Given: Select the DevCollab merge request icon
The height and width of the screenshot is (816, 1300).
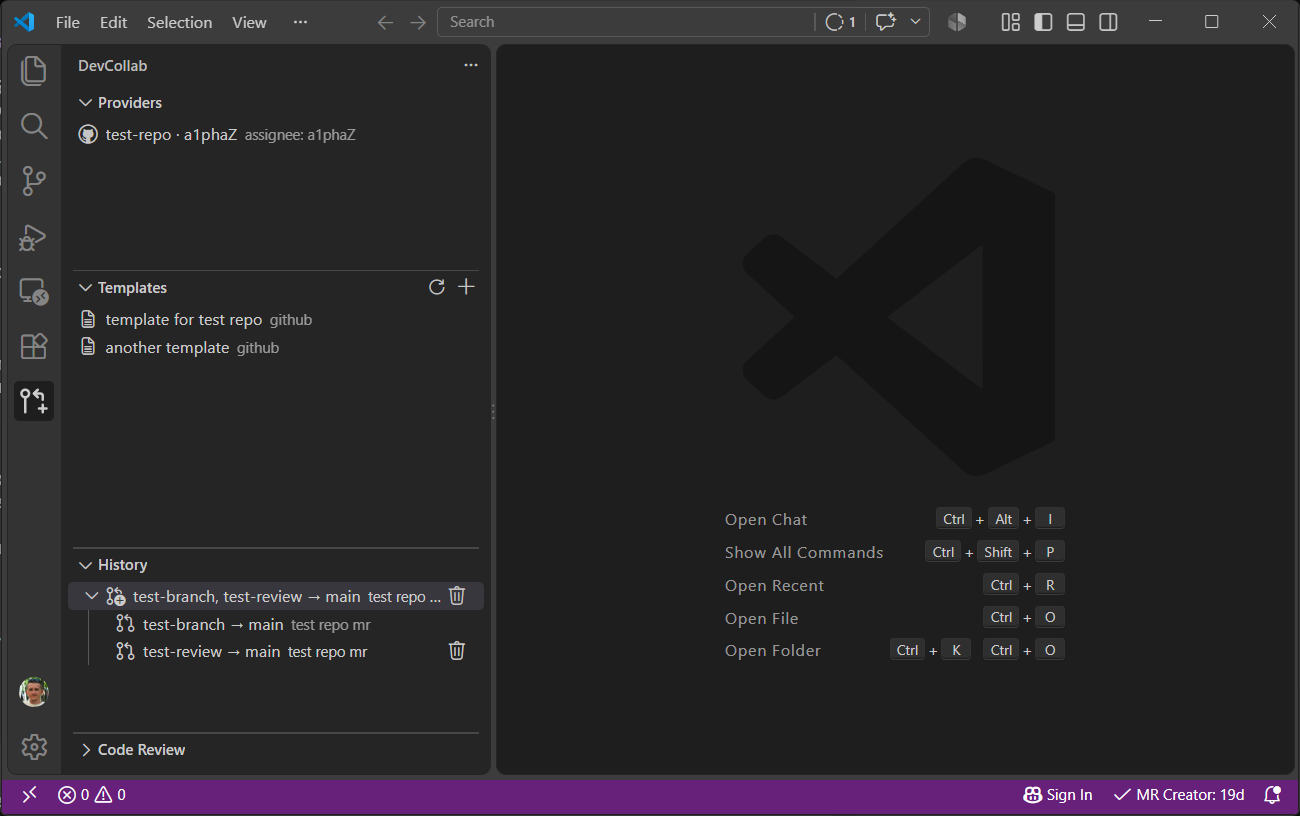Looking at the screenshot, I should coord(34,401).
